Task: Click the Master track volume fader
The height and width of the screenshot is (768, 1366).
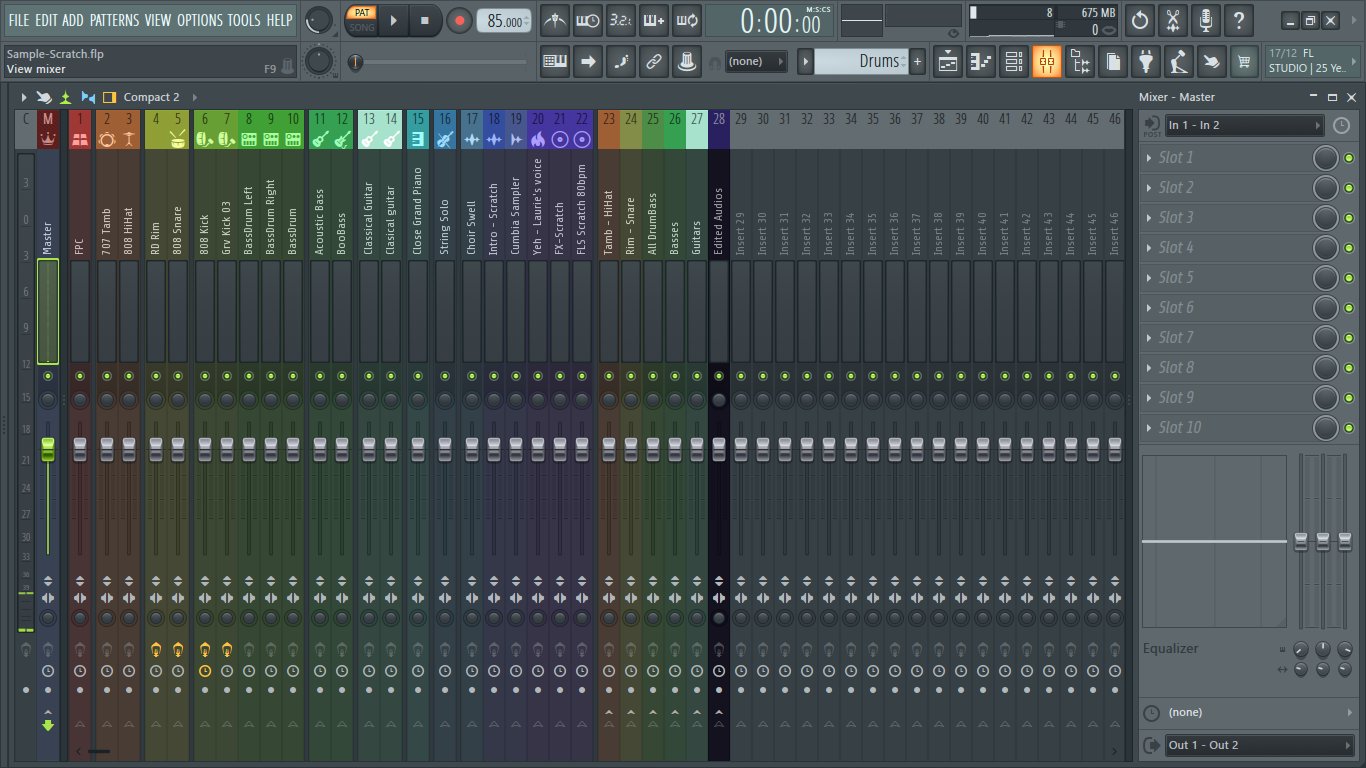Action: coord(48,449)
